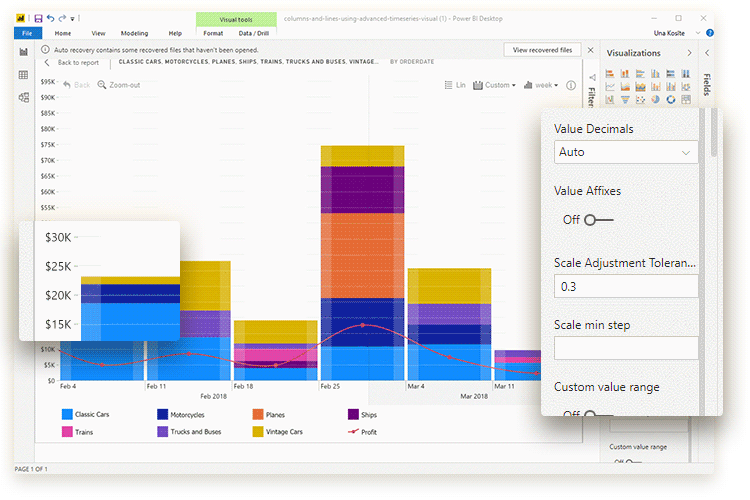The height and width of the screenshot is (500, 750).
Task: Switch to the View ribbon tab
Action: tap(98, 33)
